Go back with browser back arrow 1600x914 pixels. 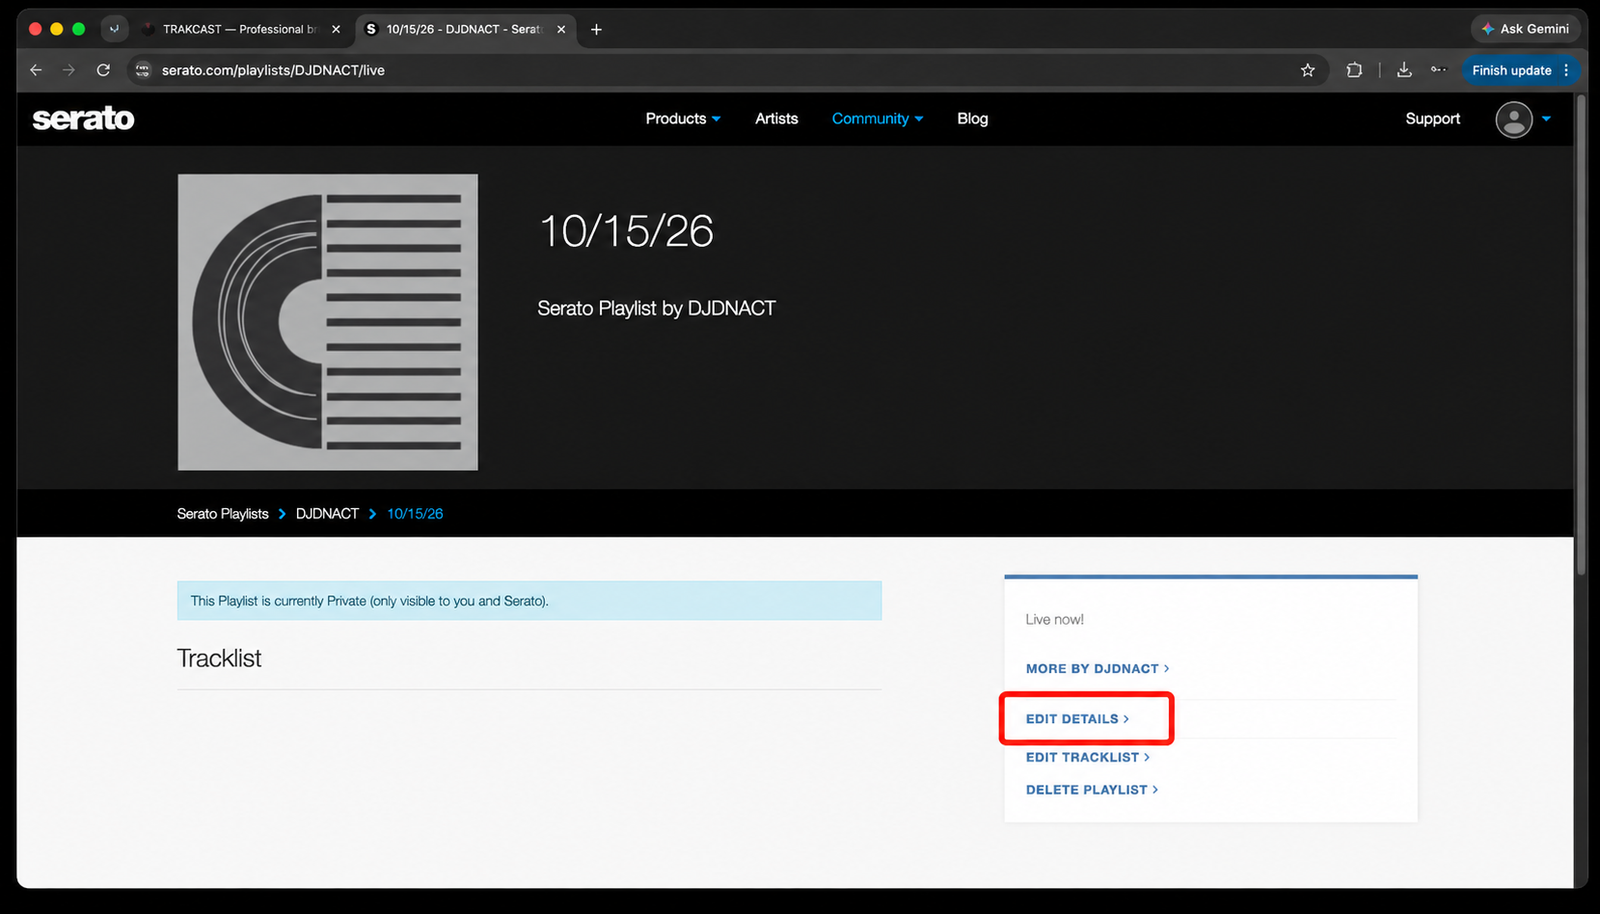[x=36, y=70]
